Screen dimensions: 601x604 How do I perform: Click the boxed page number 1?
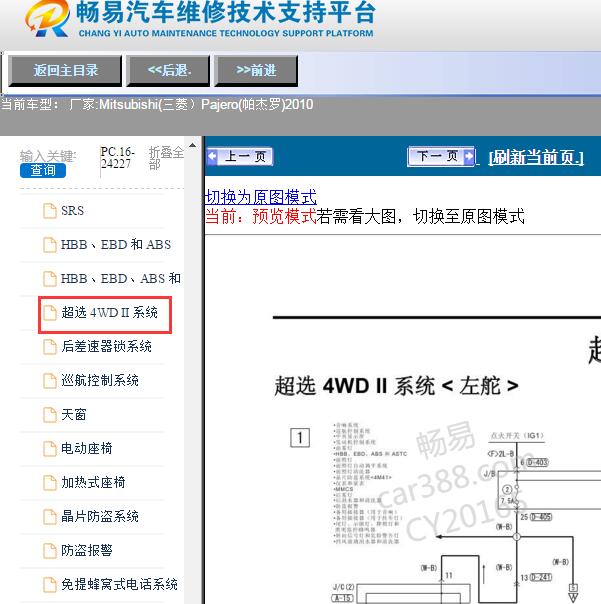[x=300, y=438]
